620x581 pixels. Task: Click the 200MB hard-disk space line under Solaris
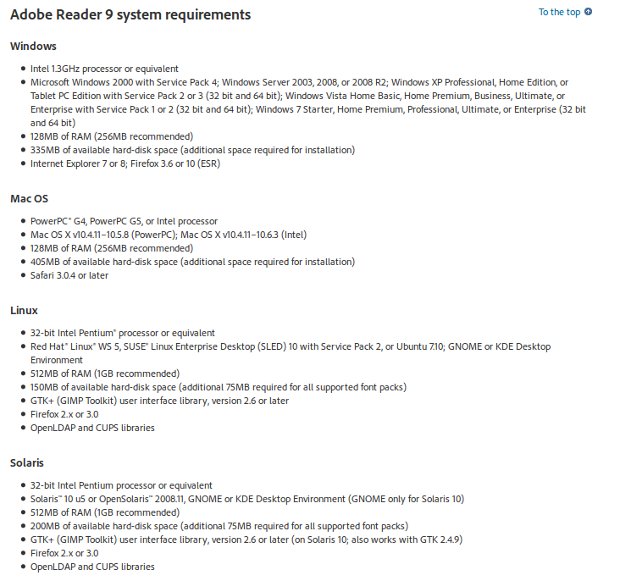click(x=219, y=526)
